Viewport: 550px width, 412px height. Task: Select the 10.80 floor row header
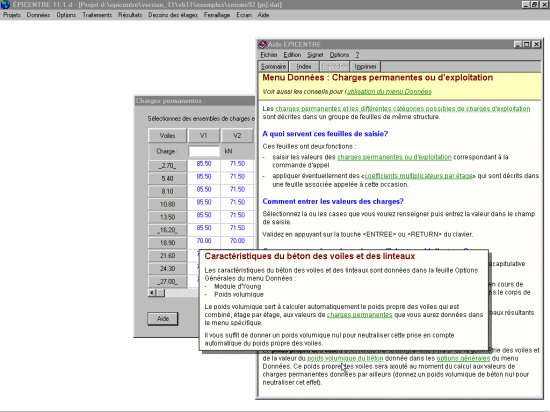[167, 204]
